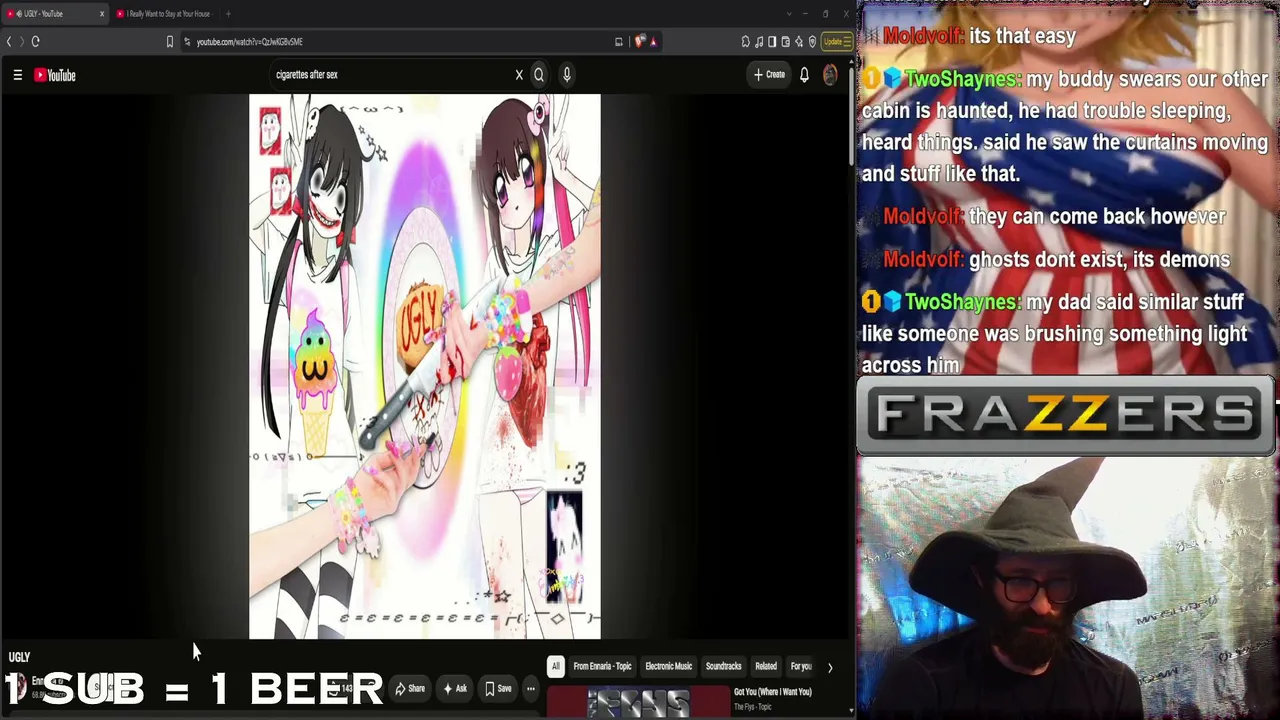Click the Create button on YouTube
The height and width of the screenshot is (720, 1280).
coord(770,75)
